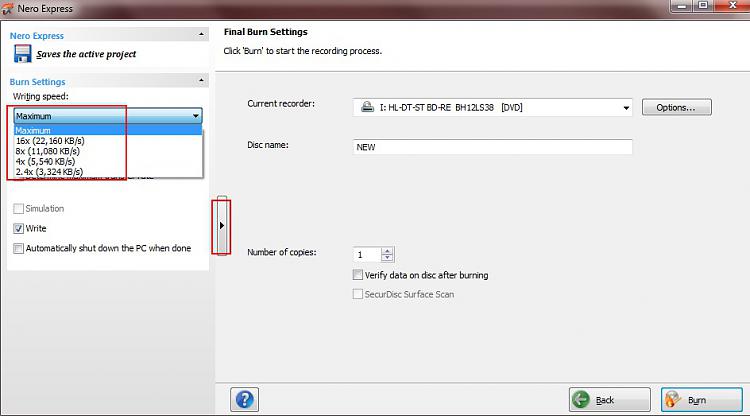Enable Automatically shut down the PC
750x416 pixels.
pyautogui.click(x=19, y=248)
